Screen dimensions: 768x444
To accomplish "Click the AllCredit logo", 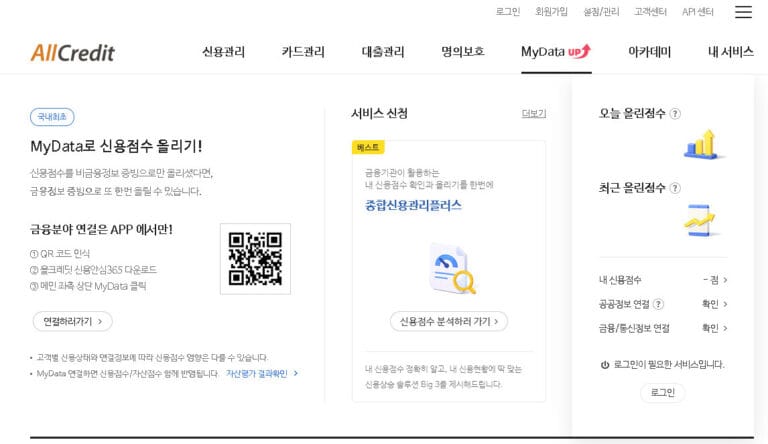I will (x=72, y=52).
